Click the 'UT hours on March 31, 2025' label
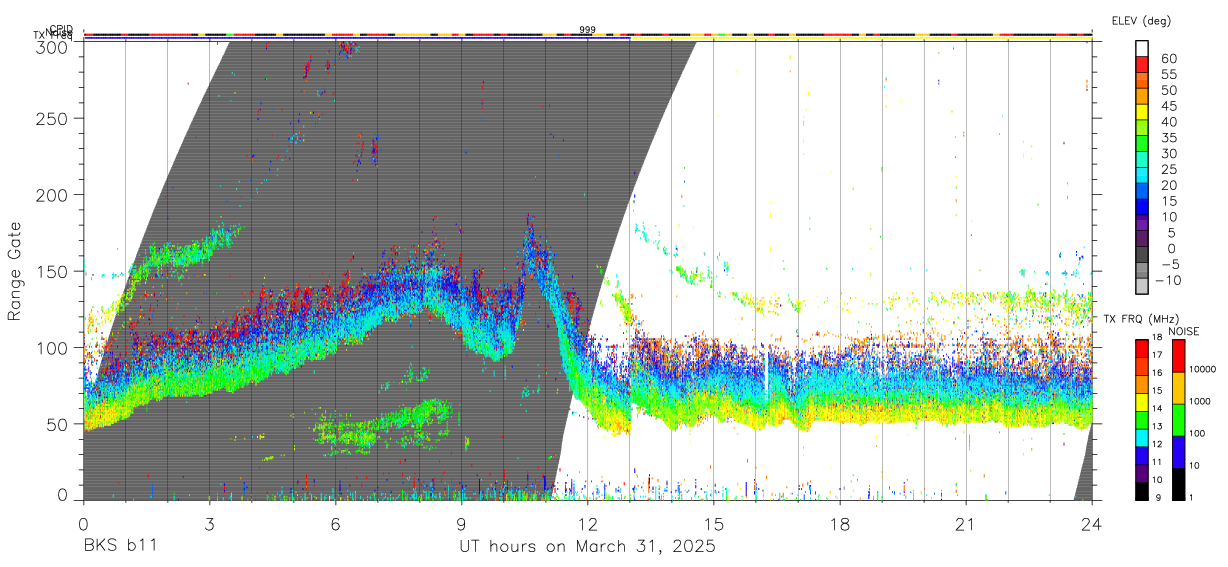Image resolution: width=1228 pixels, height=567 pixels. 587,546
